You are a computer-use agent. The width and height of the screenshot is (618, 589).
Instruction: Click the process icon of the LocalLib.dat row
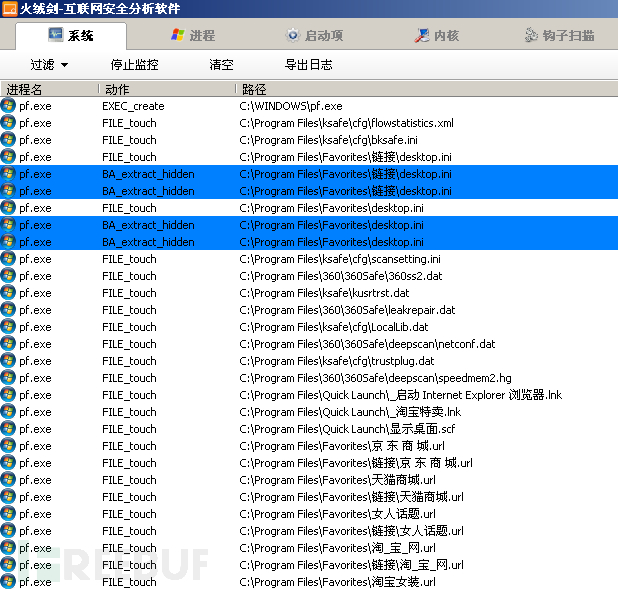pyautogui.click(x=8, y=326)
